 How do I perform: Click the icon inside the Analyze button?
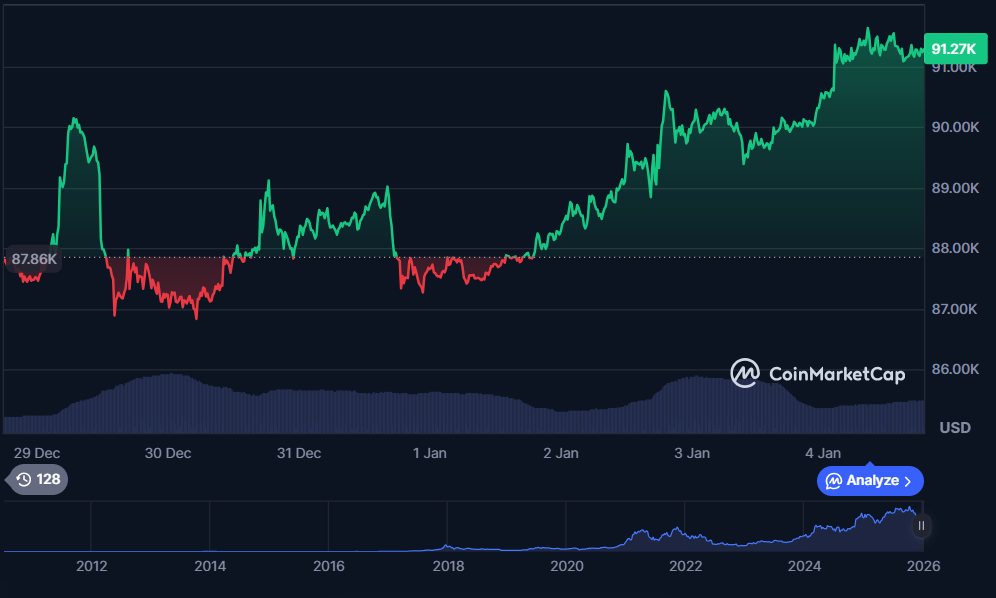tap(833, 481)
